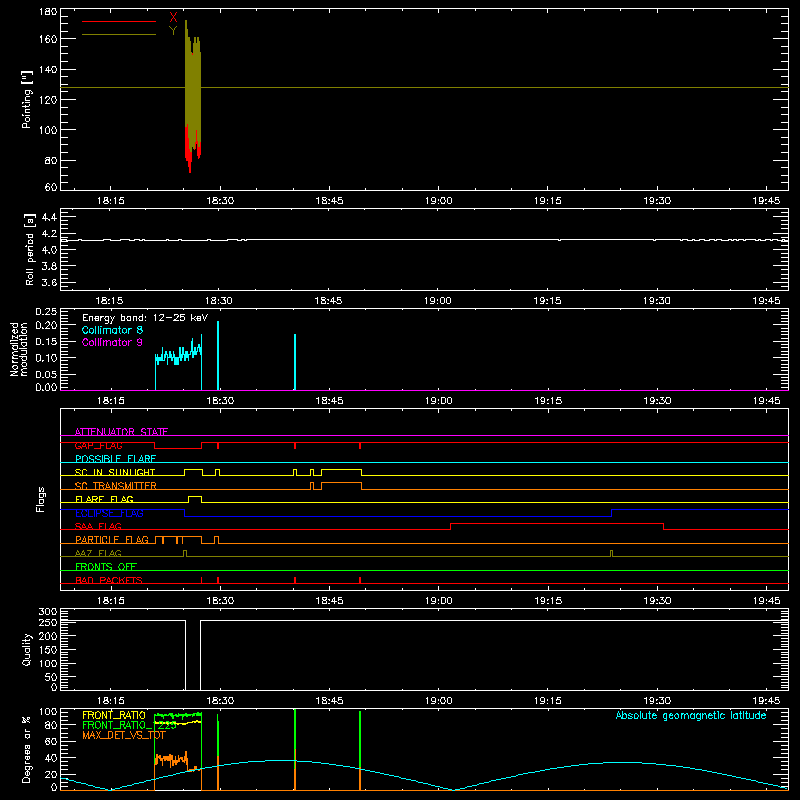
Task: Click the "Degrees or %" axis title
Action: click(x=27, y=749)
